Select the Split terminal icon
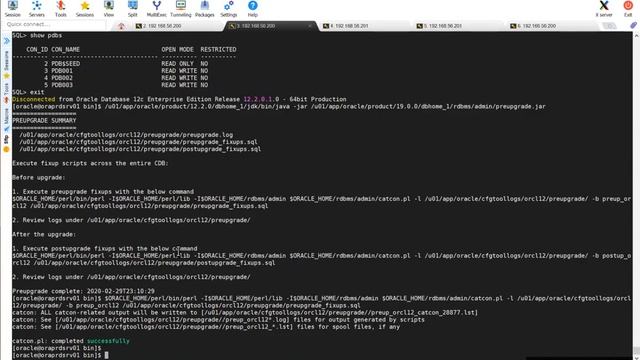This screenshot has width=640, height=360. coord(133,9)
